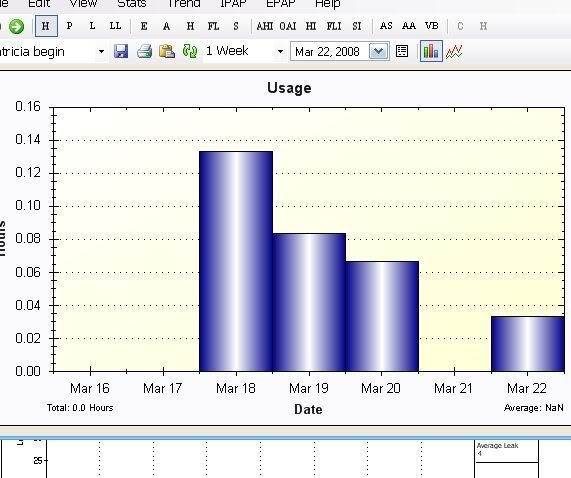Image resolution: width=571 pixels, height=478 pixels.
Task: Click the VB toolbar button
Action: (432, 26)
